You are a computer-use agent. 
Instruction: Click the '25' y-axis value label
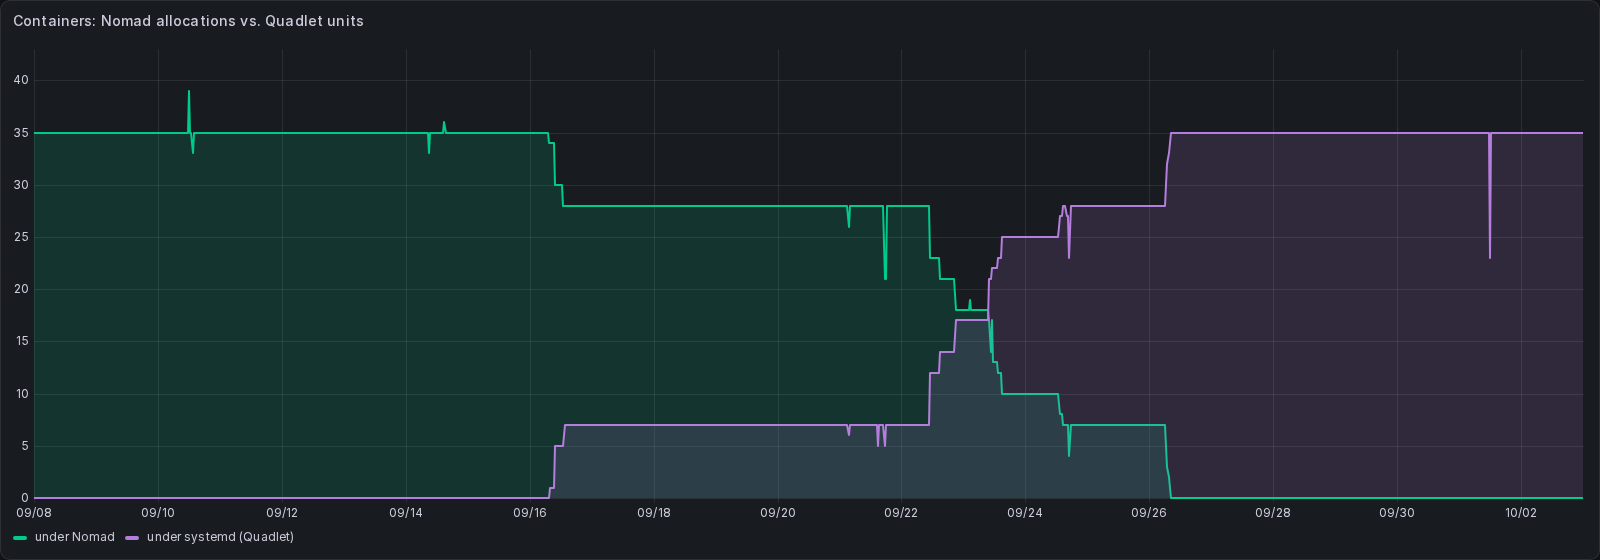(x=21, y=237)
